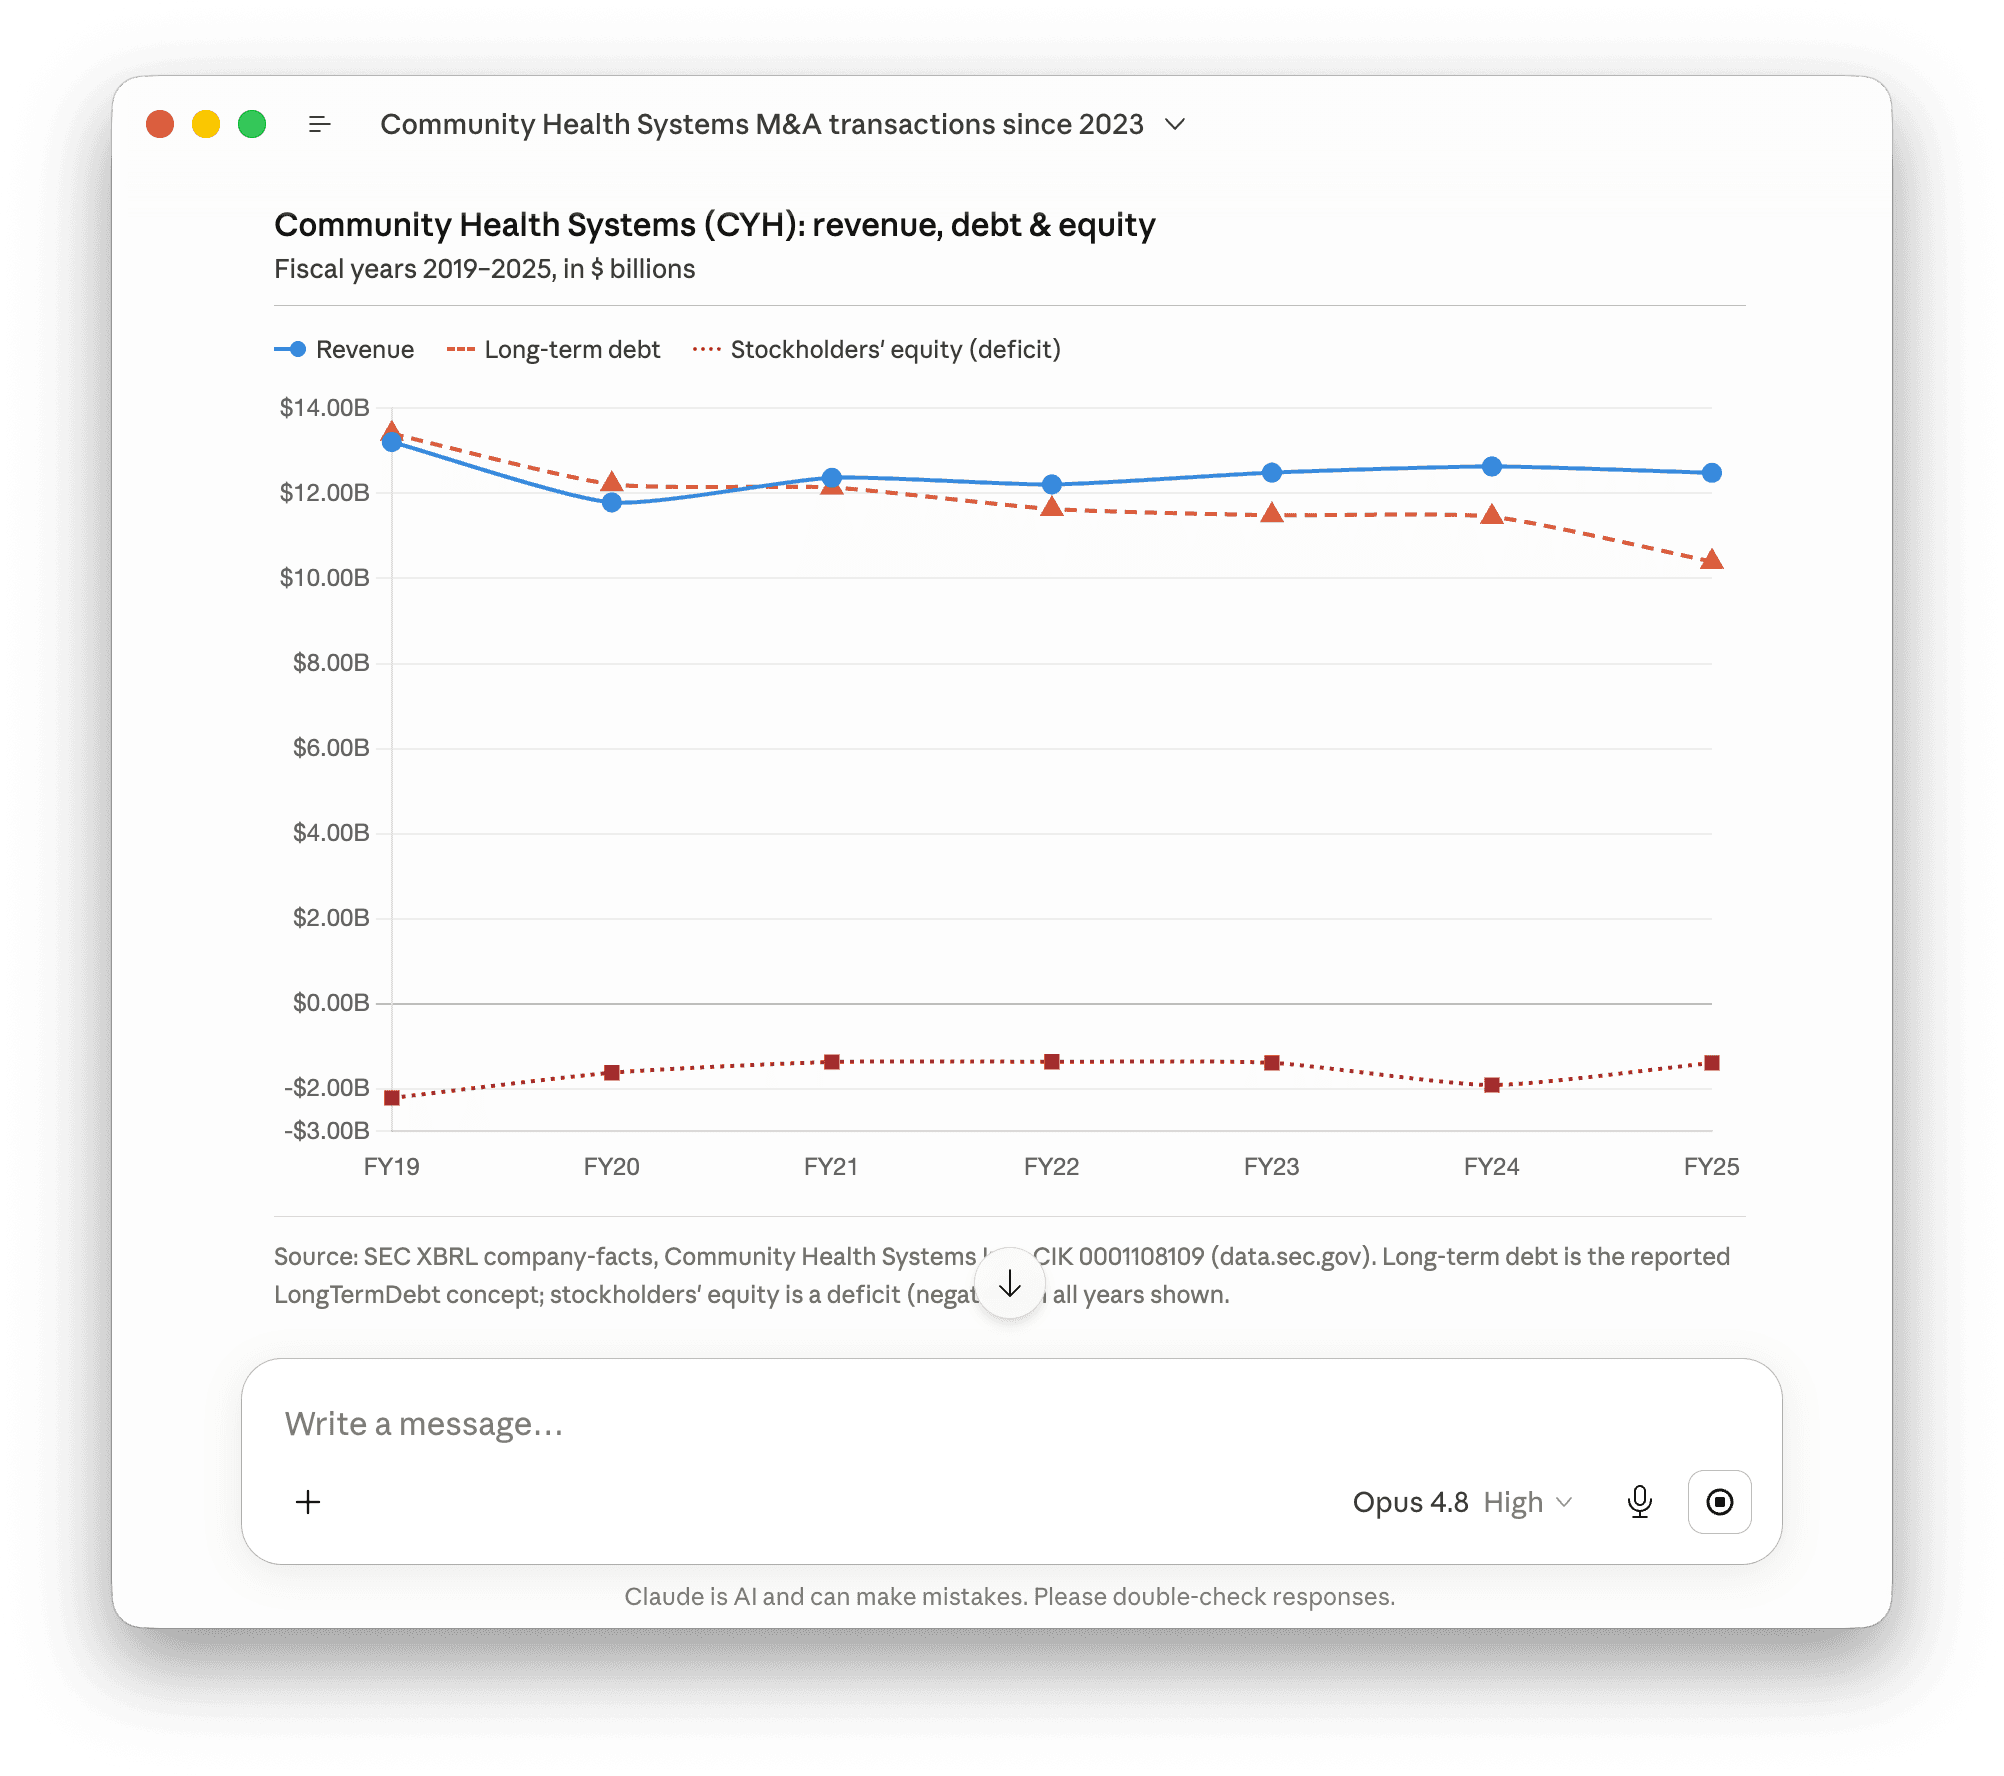Screen dimensions: 2004x1776
Task: Click the FY23 x-axis label
Action: [1272, 1167]
